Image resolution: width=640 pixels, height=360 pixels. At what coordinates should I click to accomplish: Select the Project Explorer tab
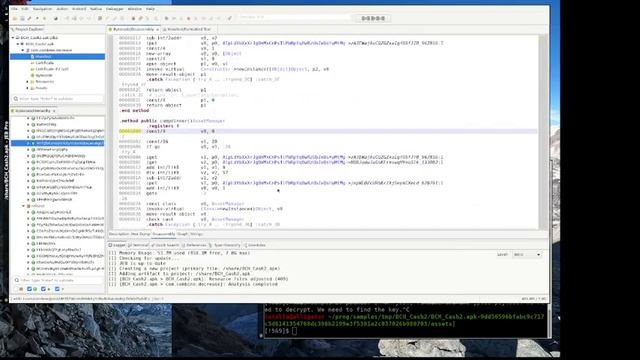(x=27, y=29)
